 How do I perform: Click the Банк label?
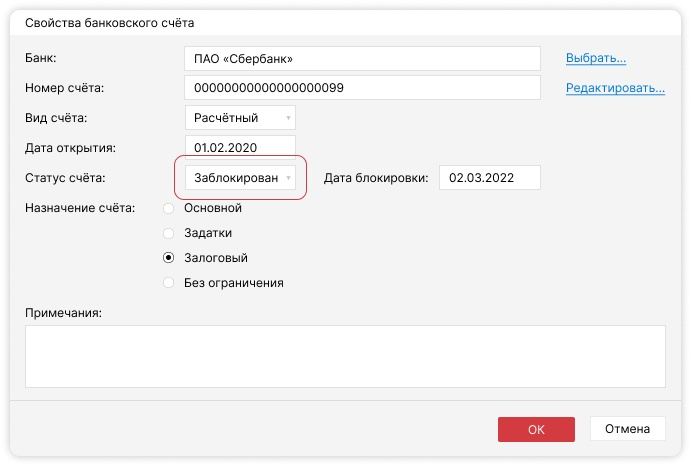(41, 58)
